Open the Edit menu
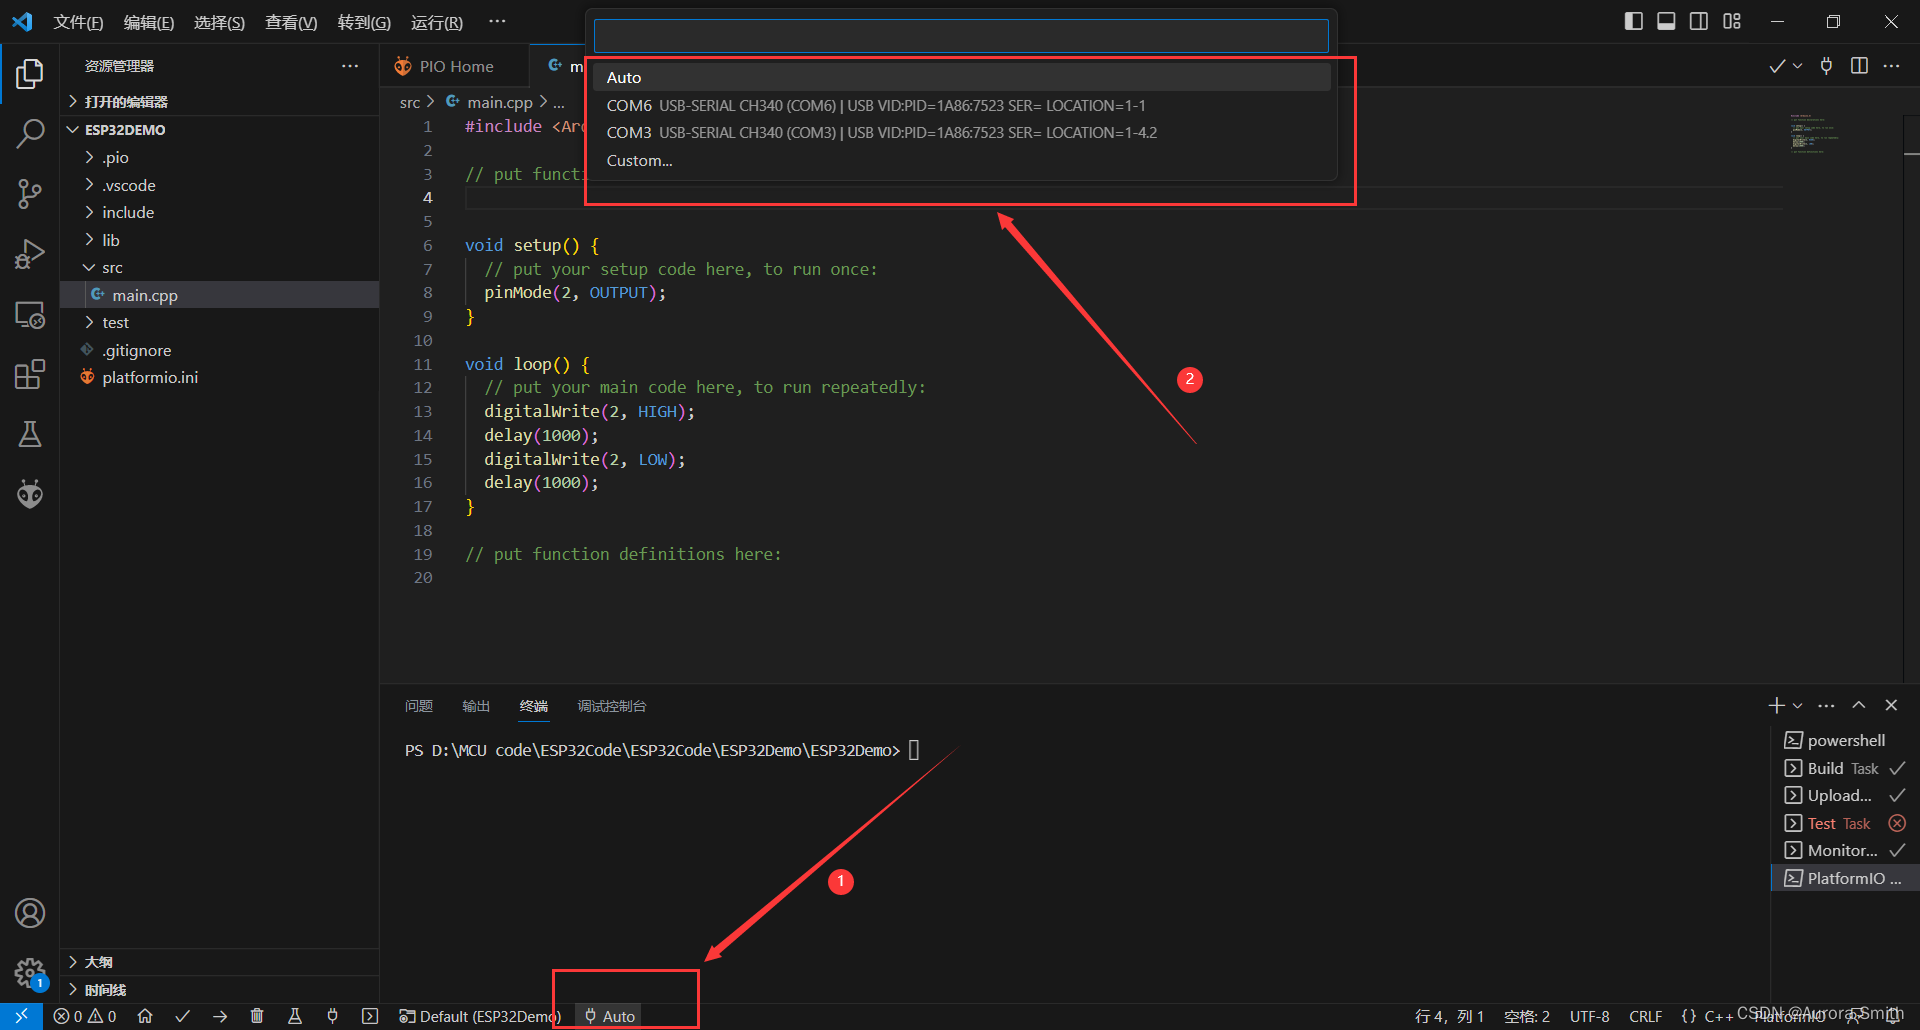The image size is (1920, 1030). (148, 22)
